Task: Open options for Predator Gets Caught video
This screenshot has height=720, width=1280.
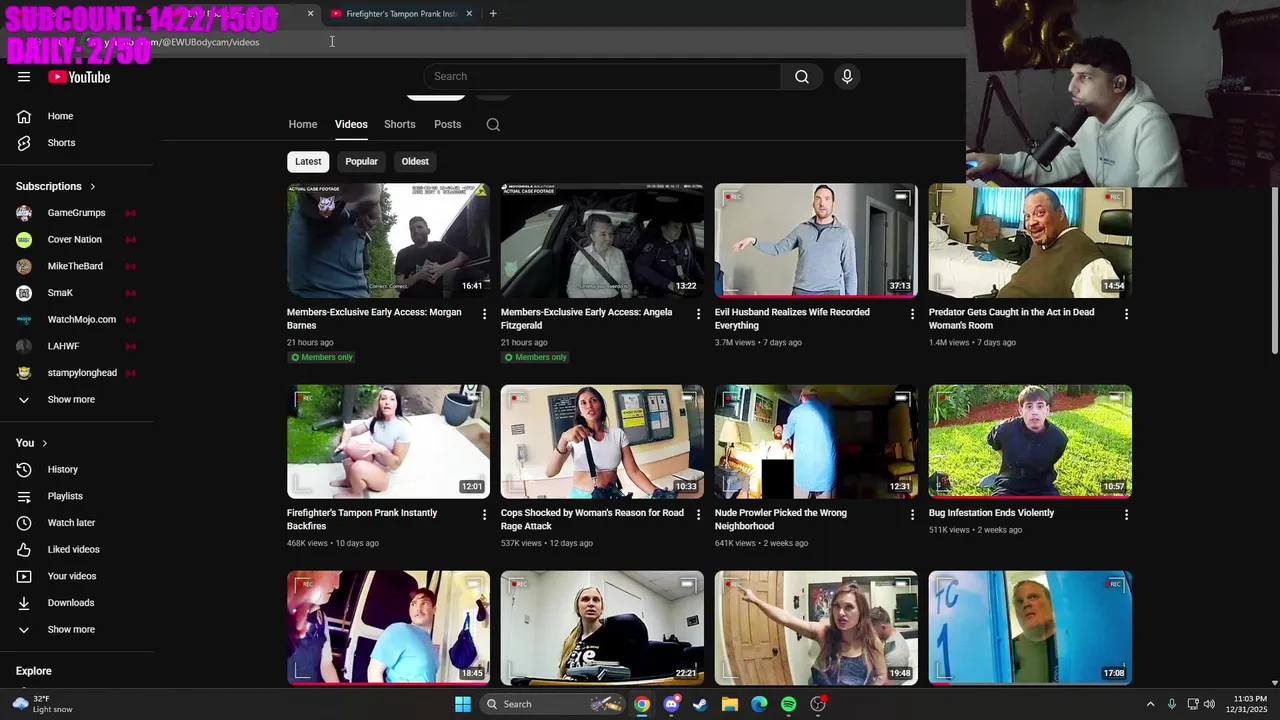Action: pos(1126,314)
